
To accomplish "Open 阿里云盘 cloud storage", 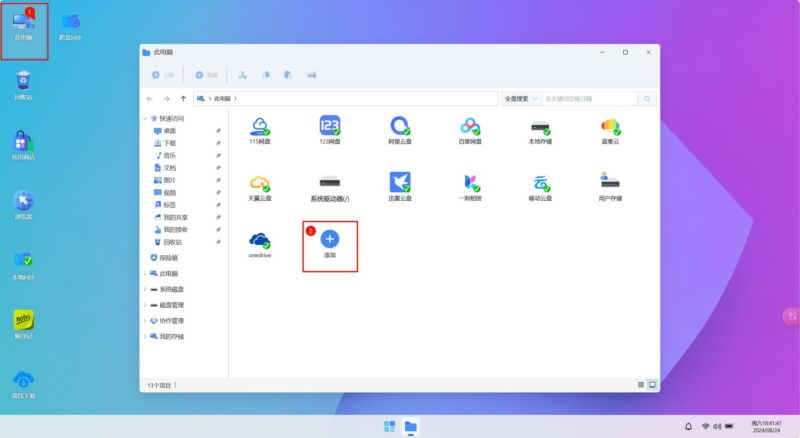I will pyautogui.click(x=400, y=126).
